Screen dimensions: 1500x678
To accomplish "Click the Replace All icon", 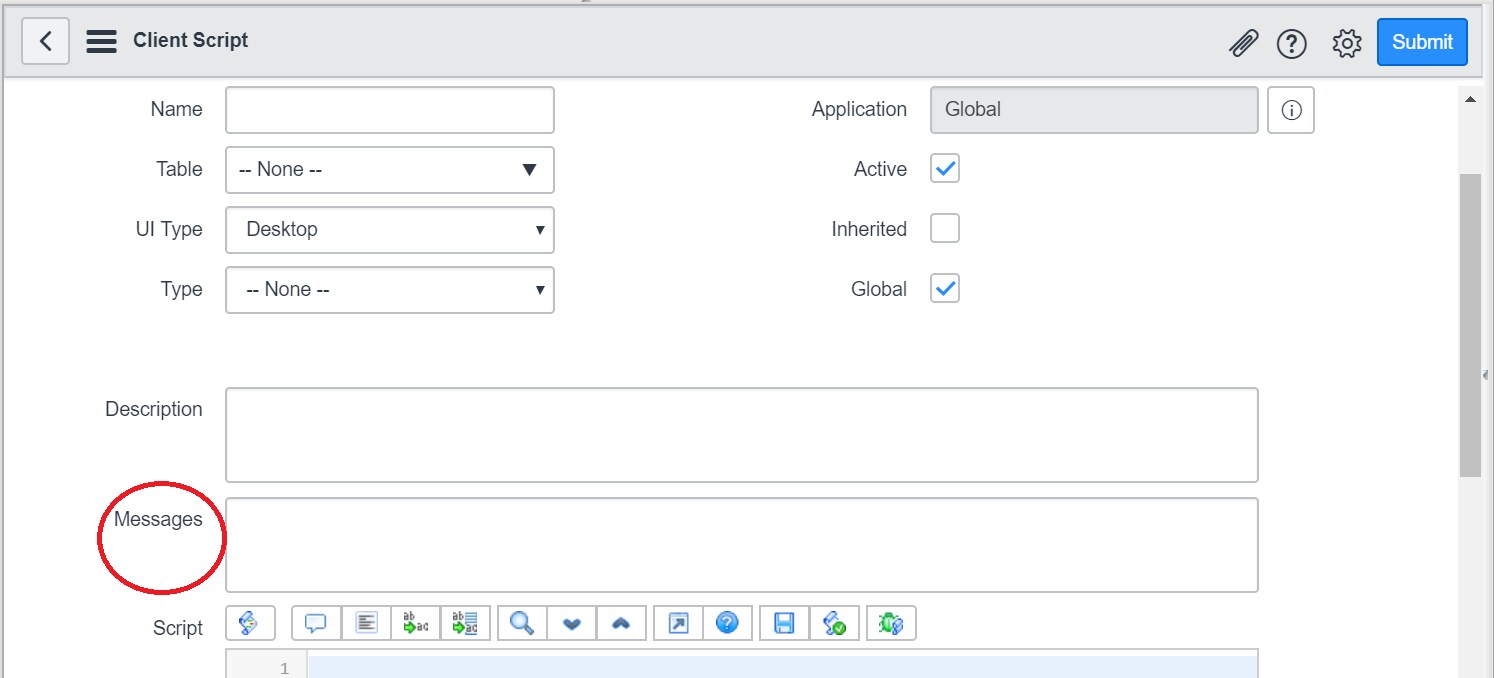I will coord(465,622).
